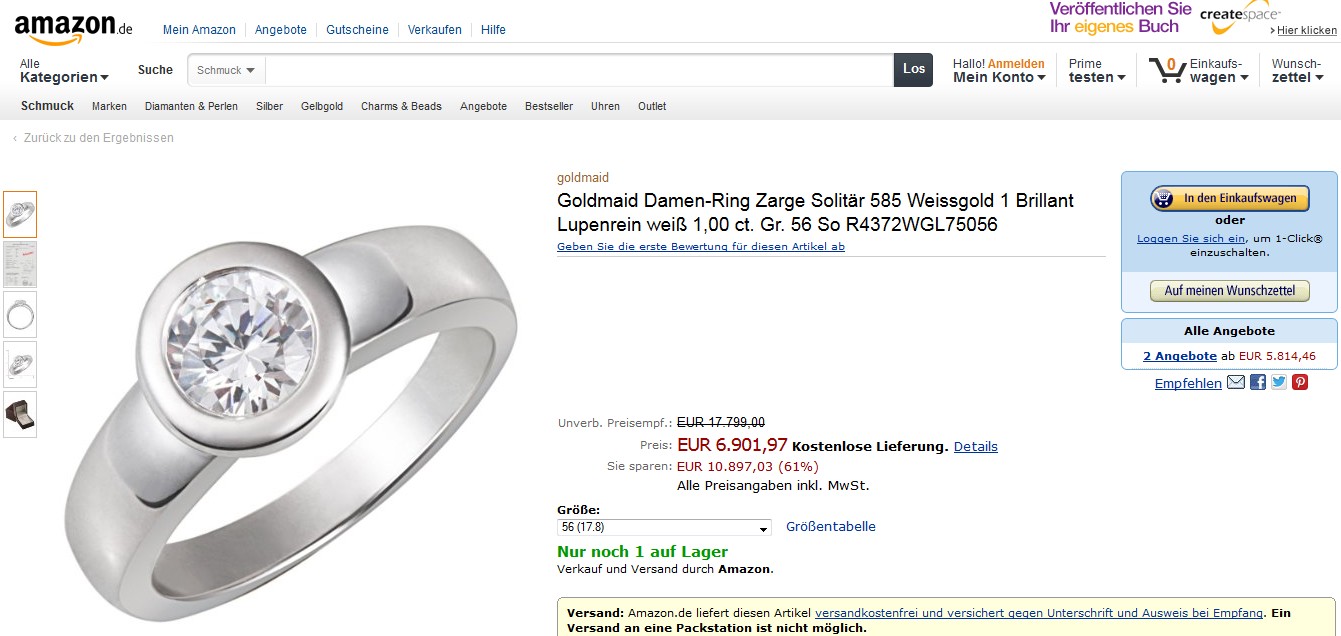1341x636 pixels.
Task: Click the Größentabelle link
Action: [x=830, y=526]
